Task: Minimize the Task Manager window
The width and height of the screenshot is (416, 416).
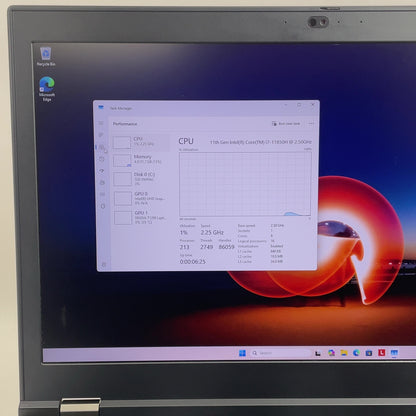Action: (x=286, y=105)
